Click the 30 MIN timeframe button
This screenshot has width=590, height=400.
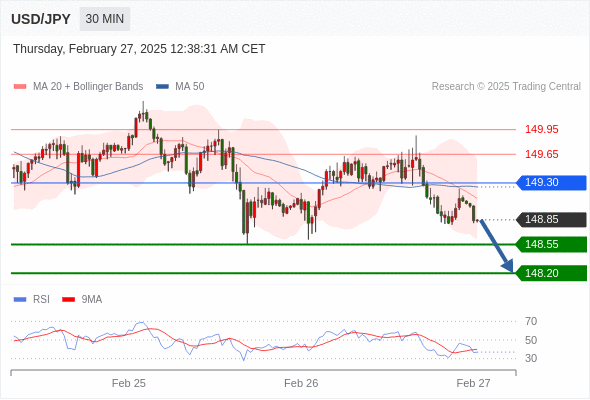click(105, 19)
